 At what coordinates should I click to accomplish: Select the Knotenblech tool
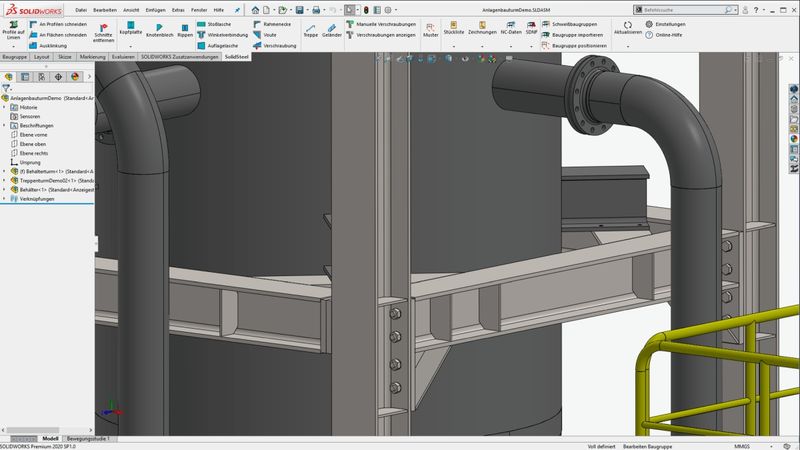[x=160, y=25]
